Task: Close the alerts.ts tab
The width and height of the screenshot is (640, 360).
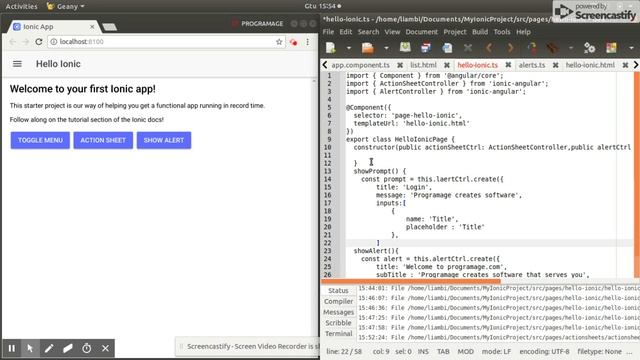Action: 556,65
